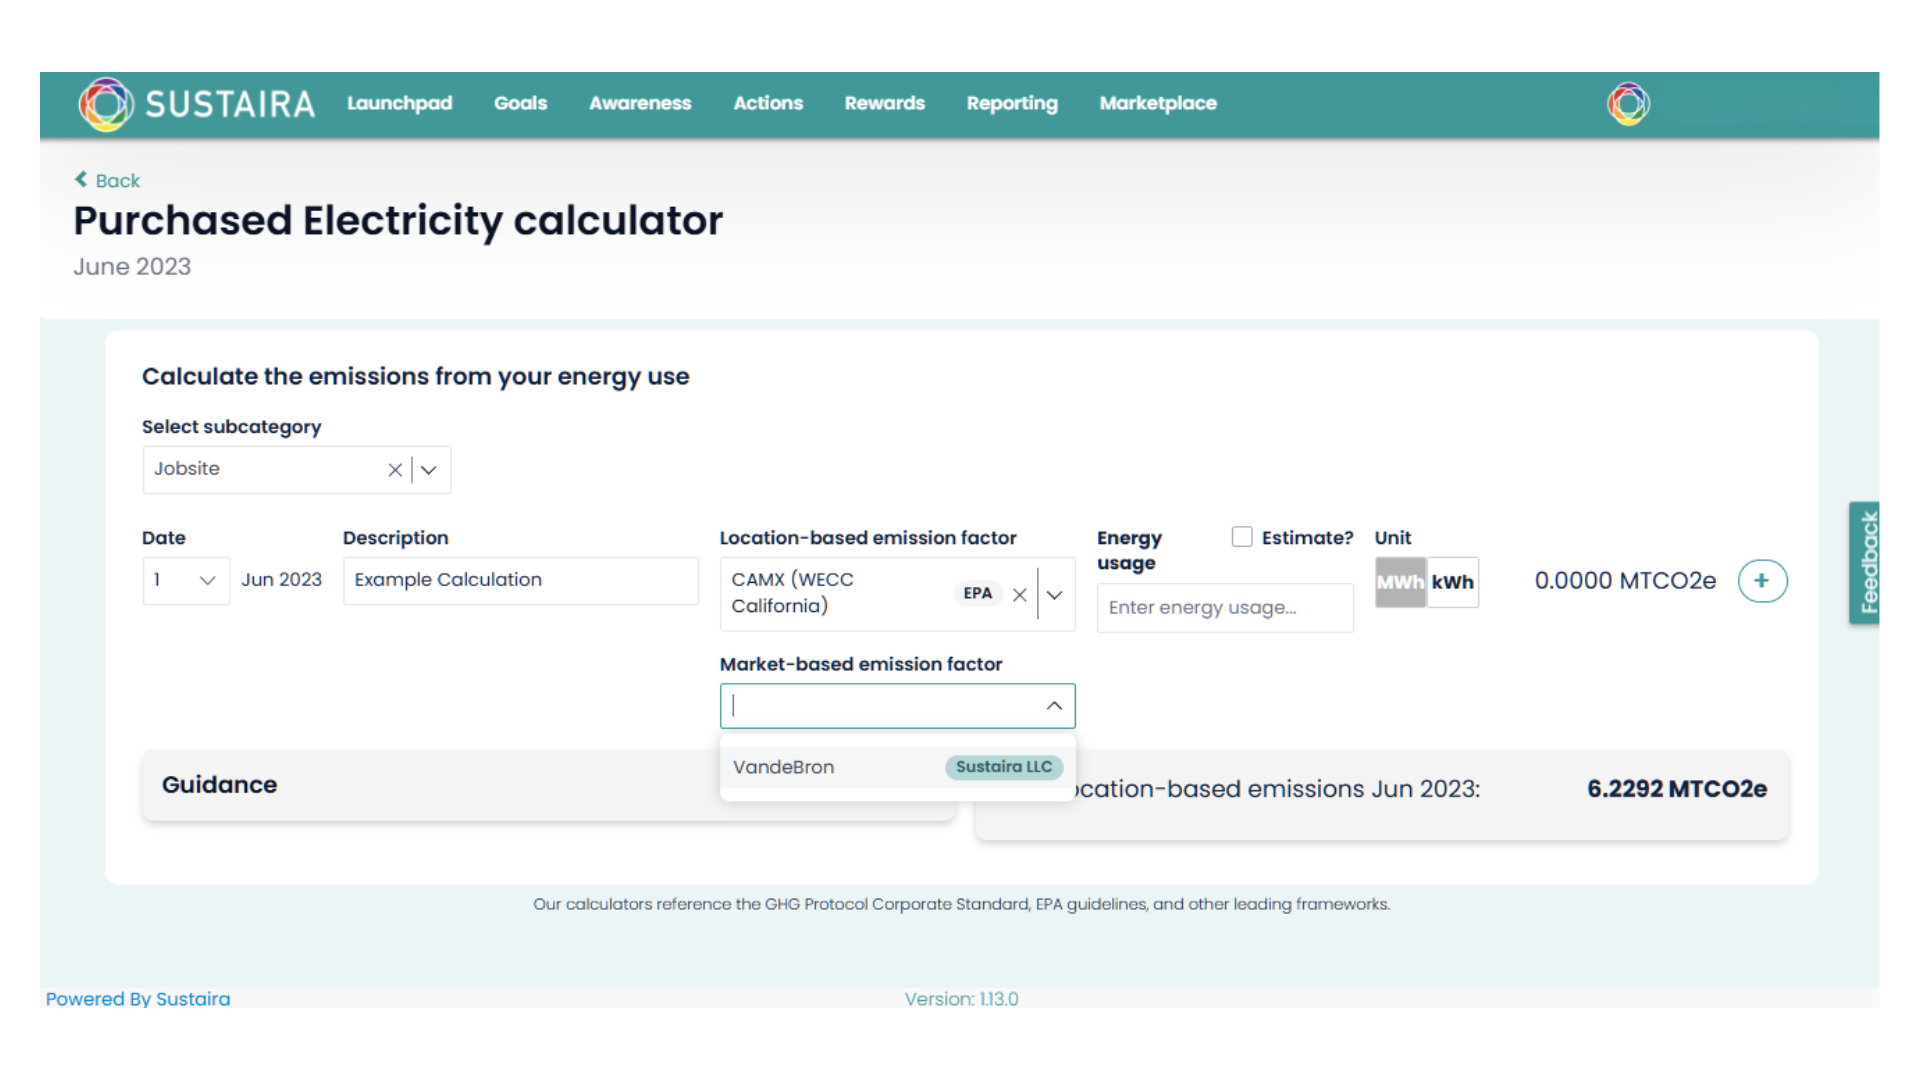This screenshot has height=1080, width=1920.
Task: Clear the Jobsite subcategory with X icon
Action: click(x=395, y=470)
